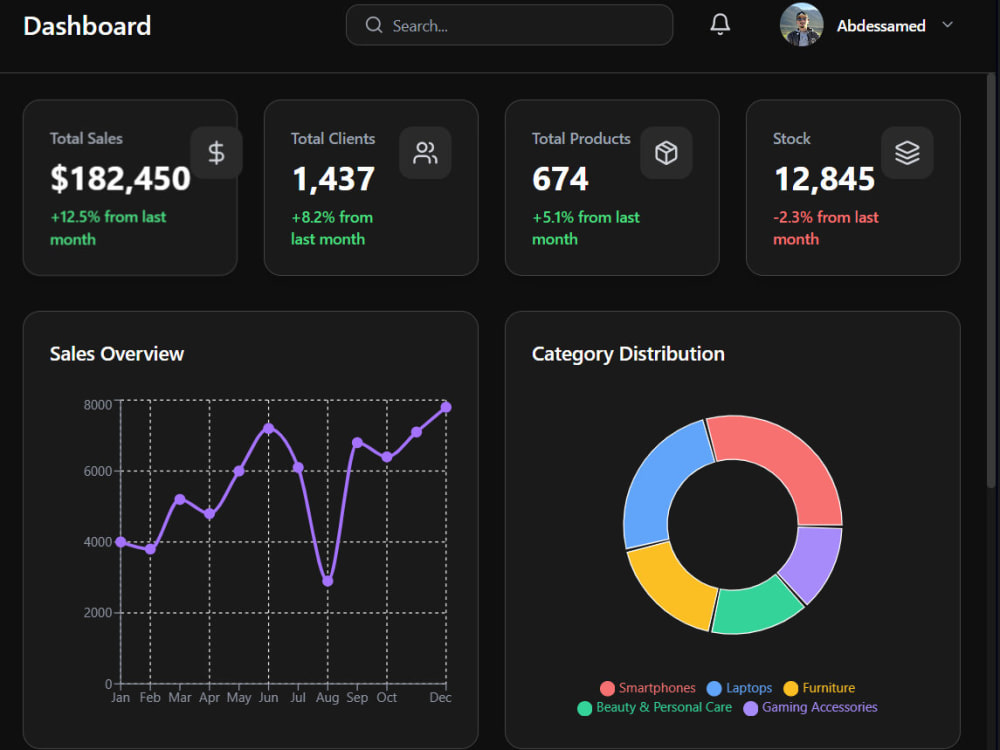
Task: Click the '+12.5% from last month' text
Action: [108, 228]
